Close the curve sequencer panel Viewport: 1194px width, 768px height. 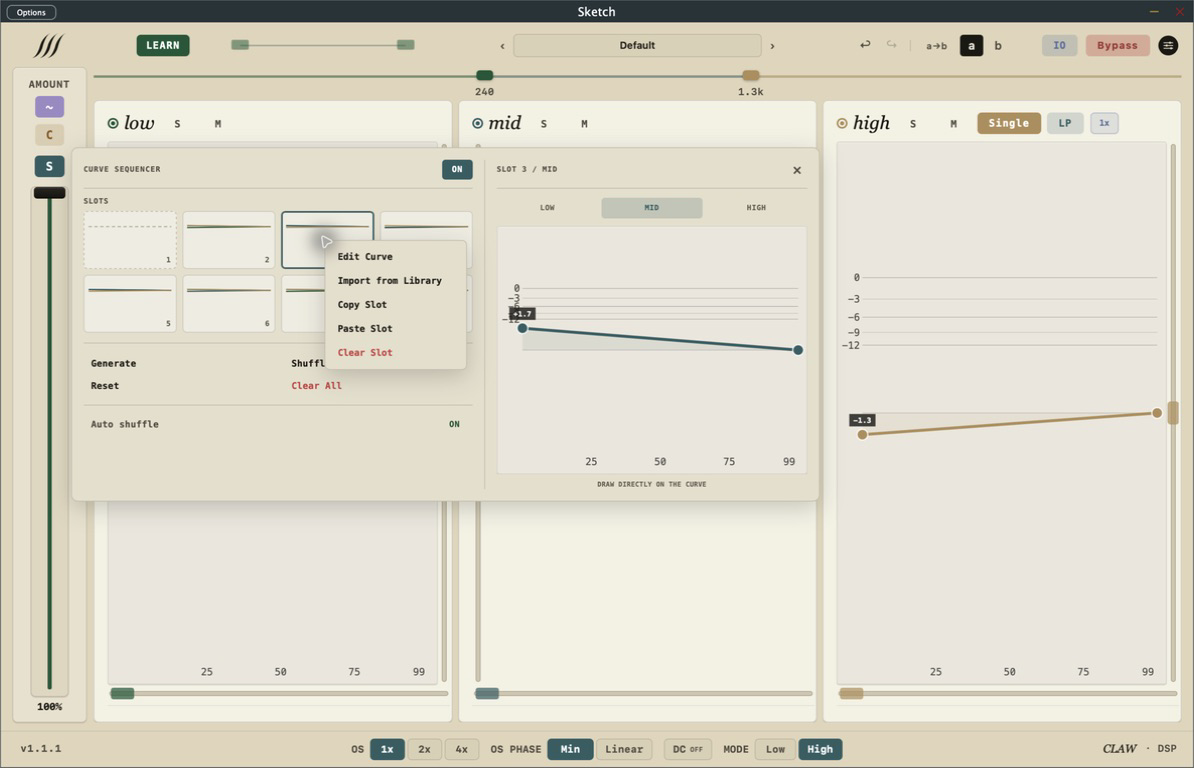click(x=797, y=170)
